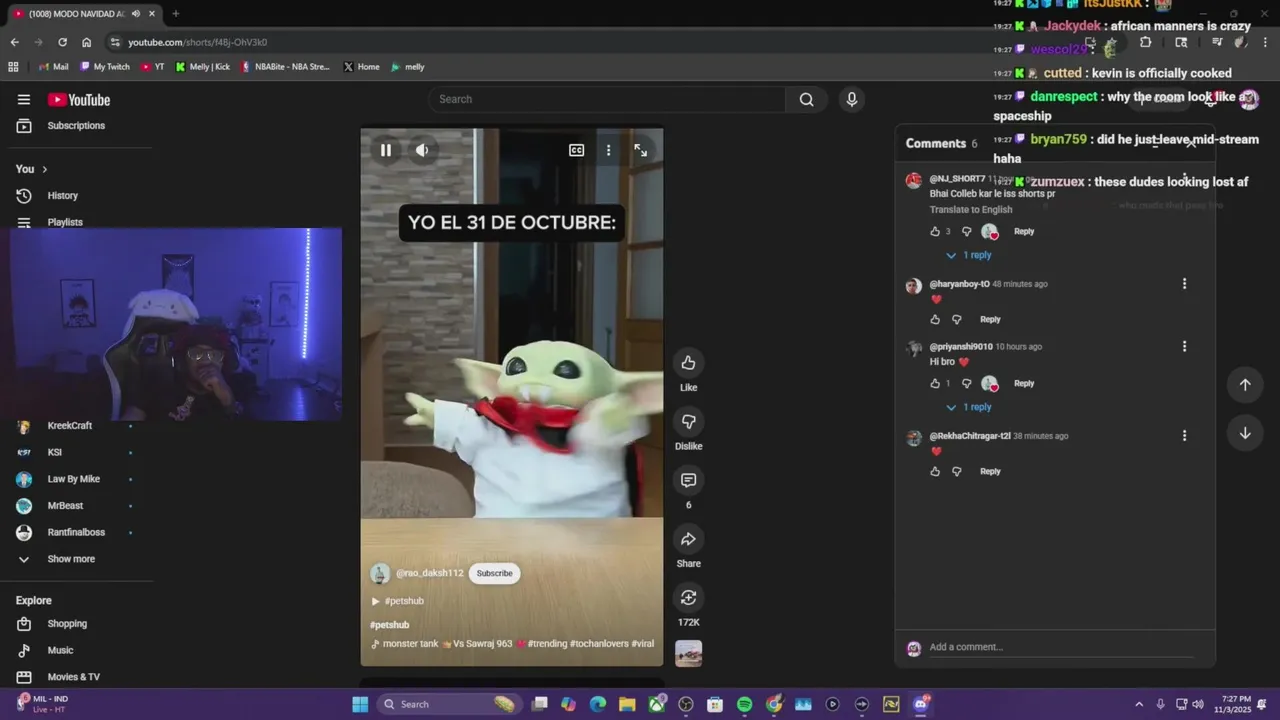Go to the previous Short with up arrow
The image size is (1280, 720).
point(1245,385)
